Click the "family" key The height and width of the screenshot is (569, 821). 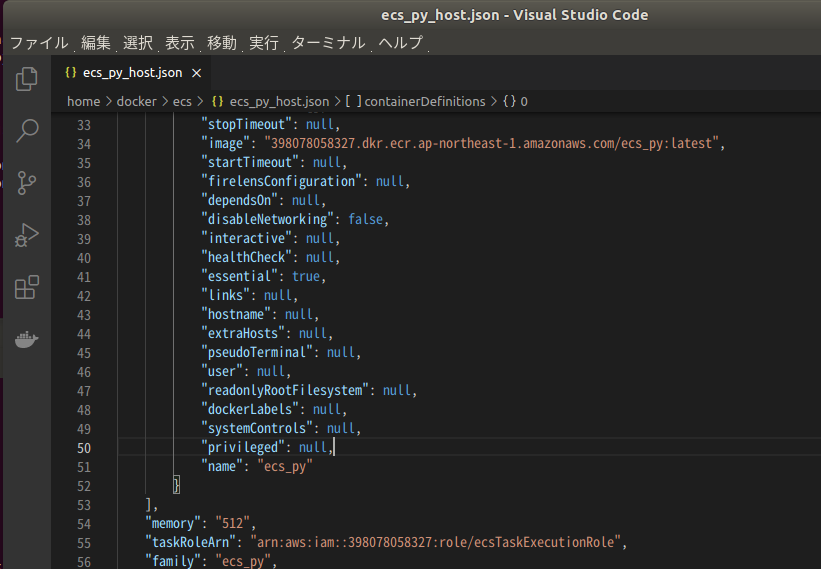[173, 561]
